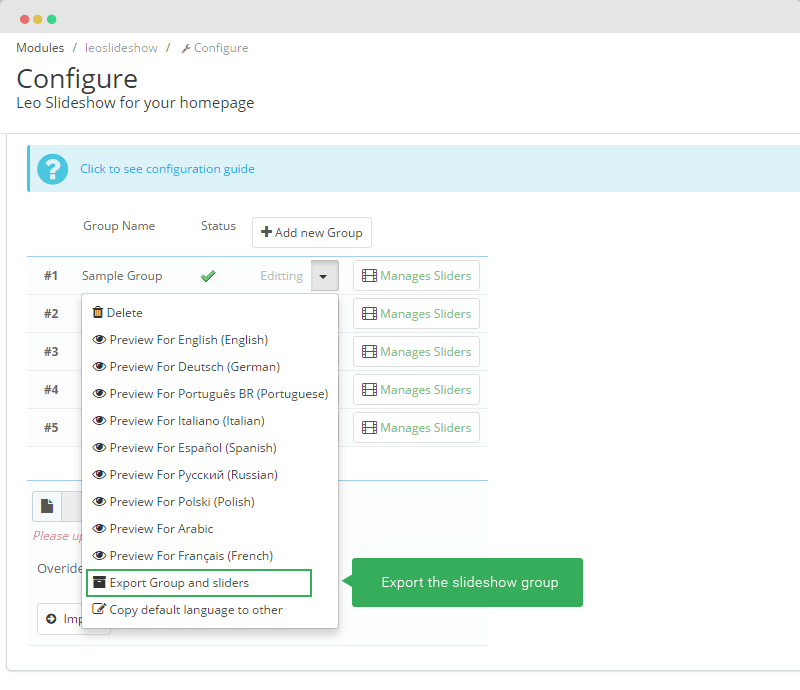Choose Delete from the dropdown menu
Screen dimensions: 800x690
point(210,313)
